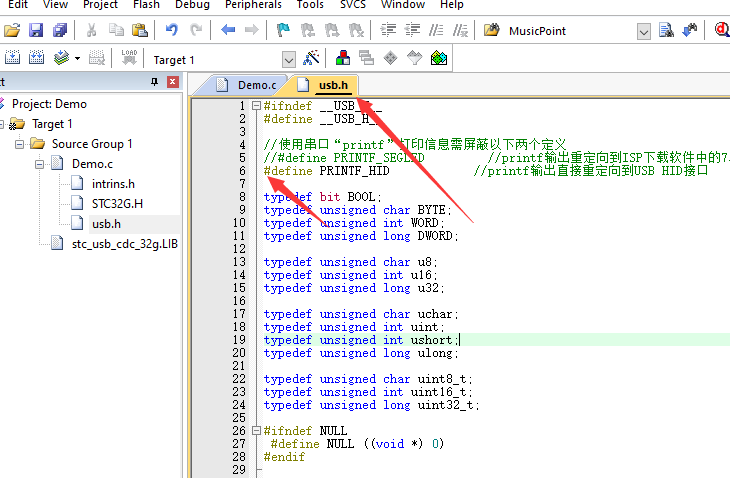Open the Peripherals menu
Screen dimensions: 730x478
coord(252,5)
